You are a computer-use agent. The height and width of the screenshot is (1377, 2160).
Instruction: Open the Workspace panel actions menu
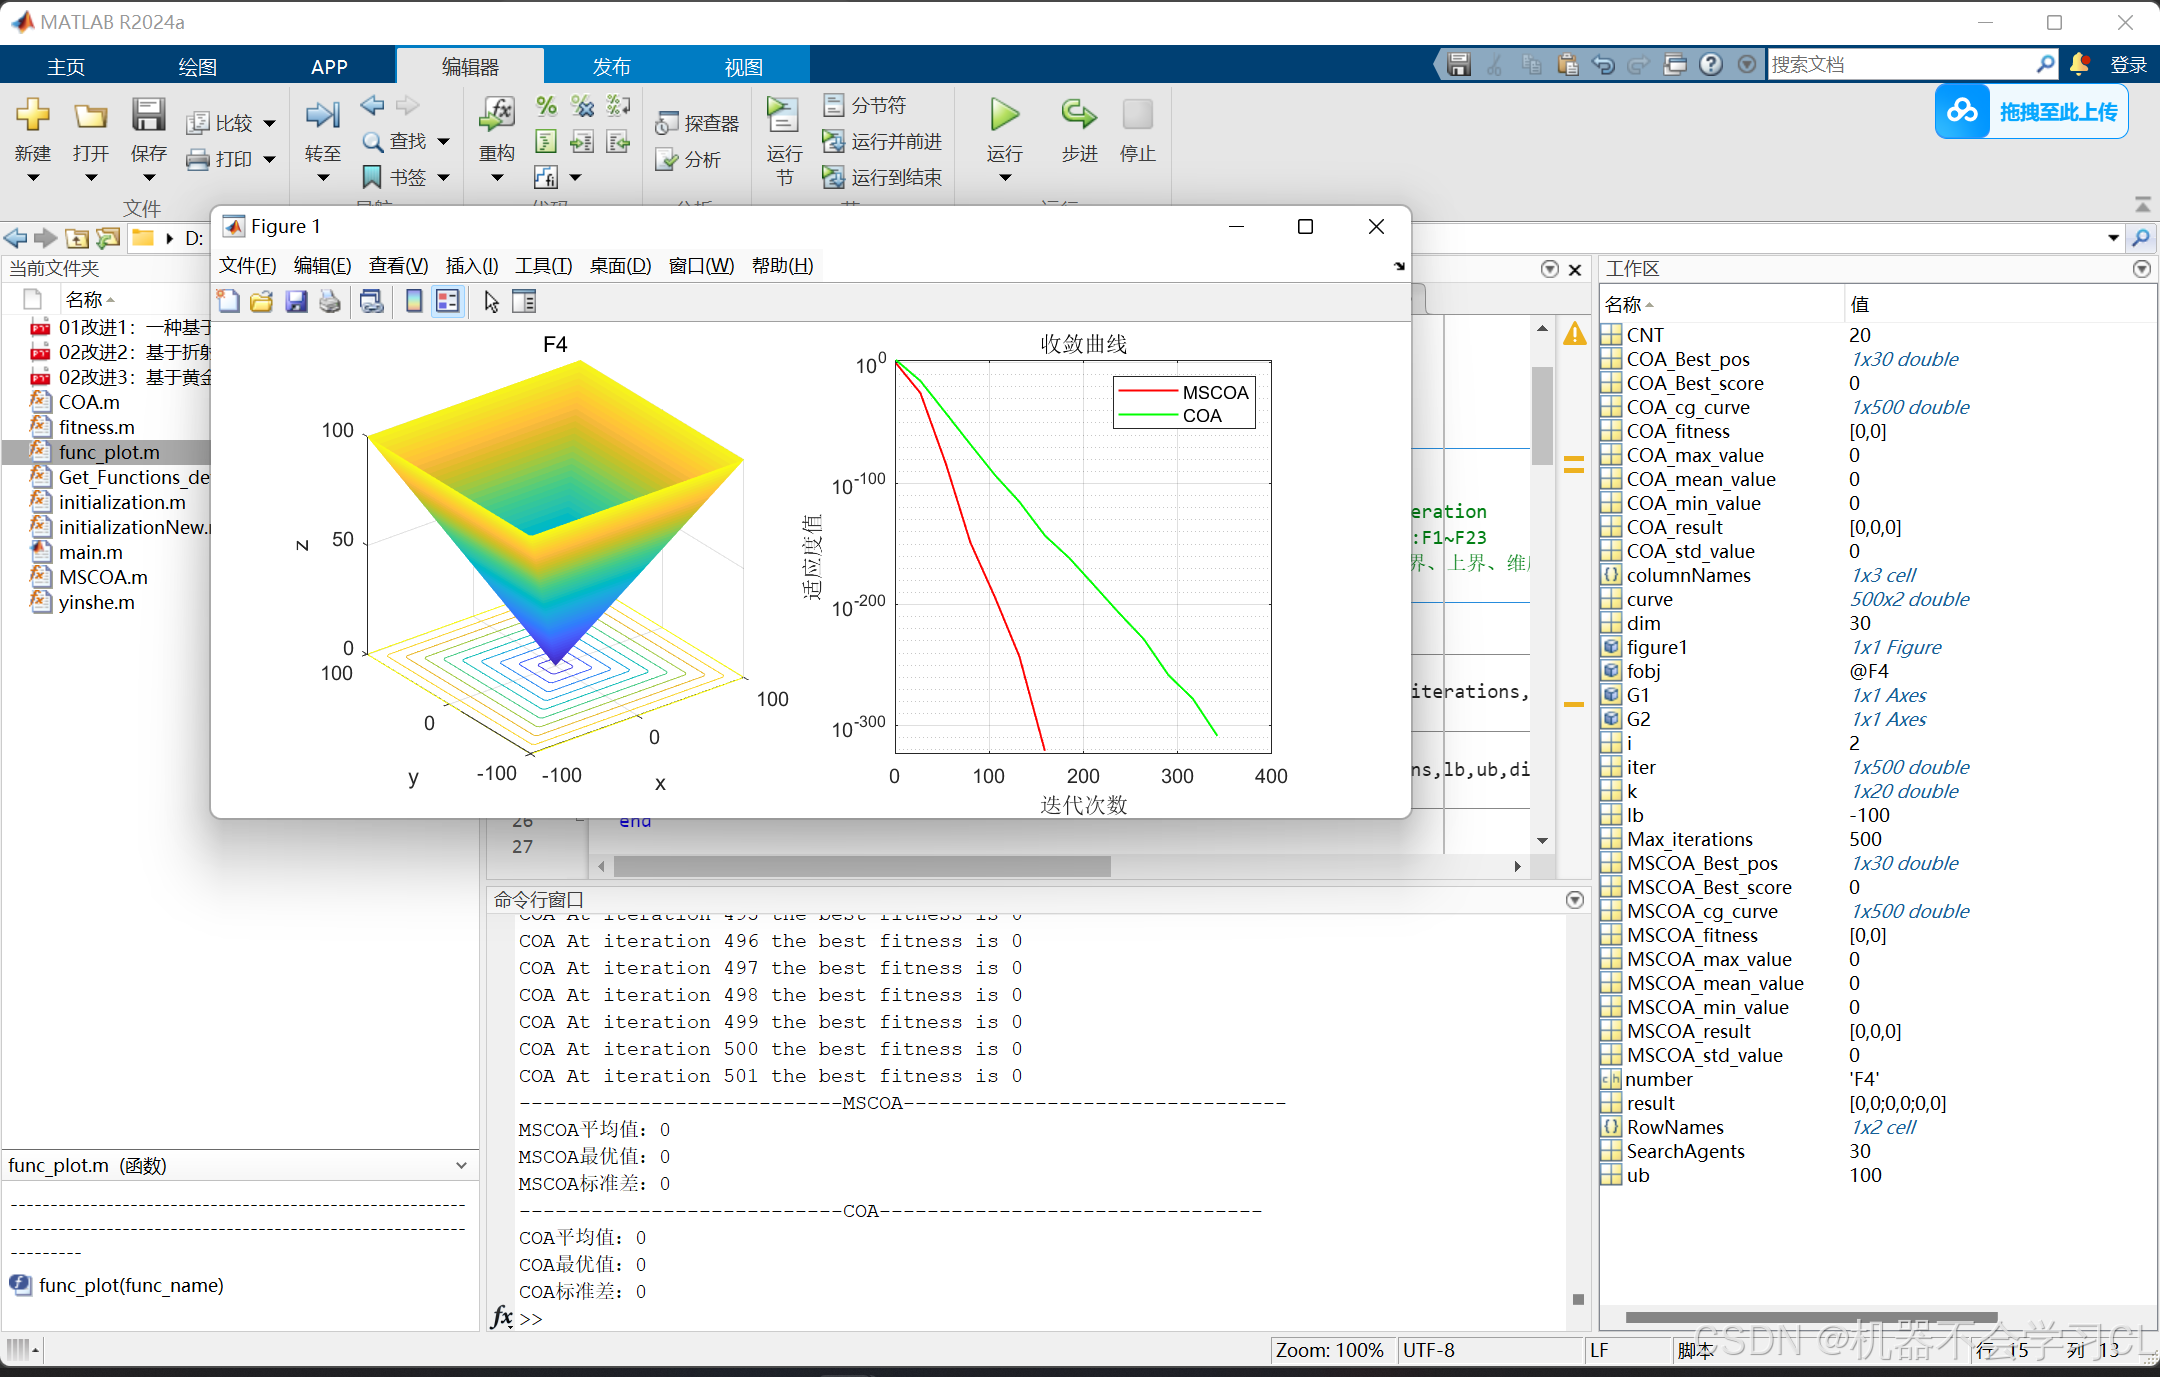tap(2142, 268)
